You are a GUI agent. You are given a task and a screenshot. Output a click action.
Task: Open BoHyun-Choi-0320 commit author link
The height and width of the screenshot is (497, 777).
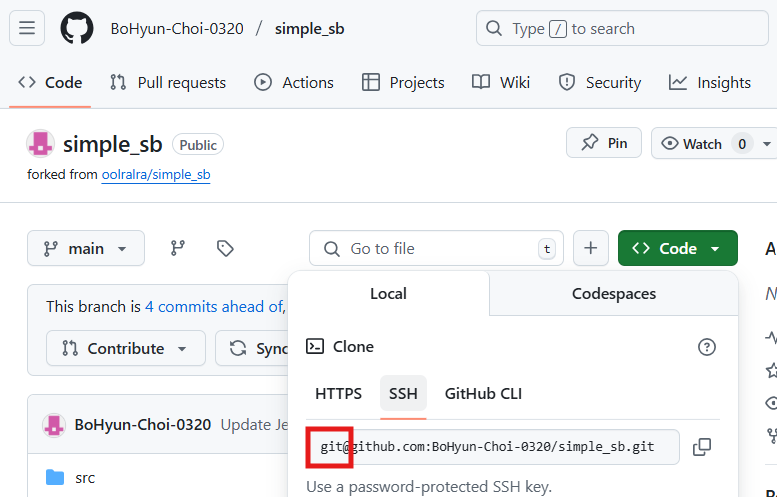click(x=143, y=425)
